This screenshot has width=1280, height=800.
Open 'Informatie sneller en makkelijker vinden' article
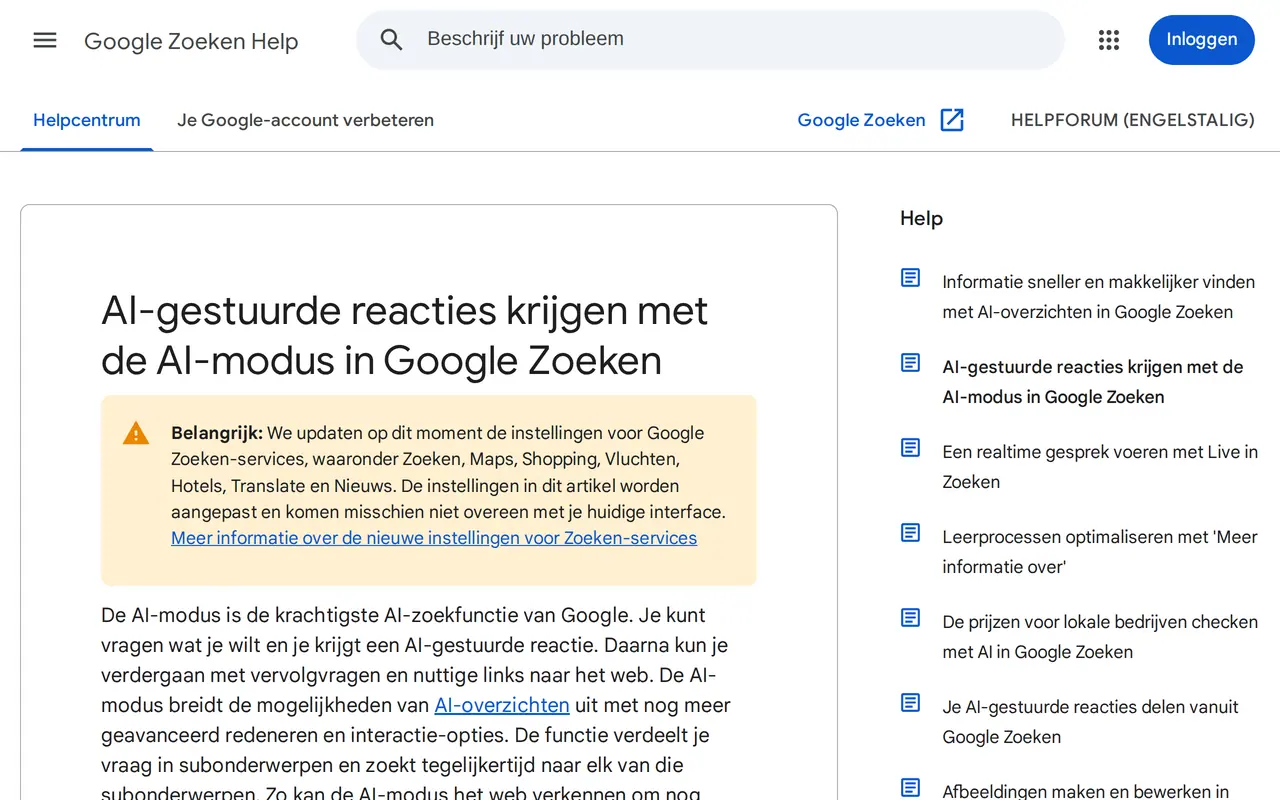pos(1098,297)
